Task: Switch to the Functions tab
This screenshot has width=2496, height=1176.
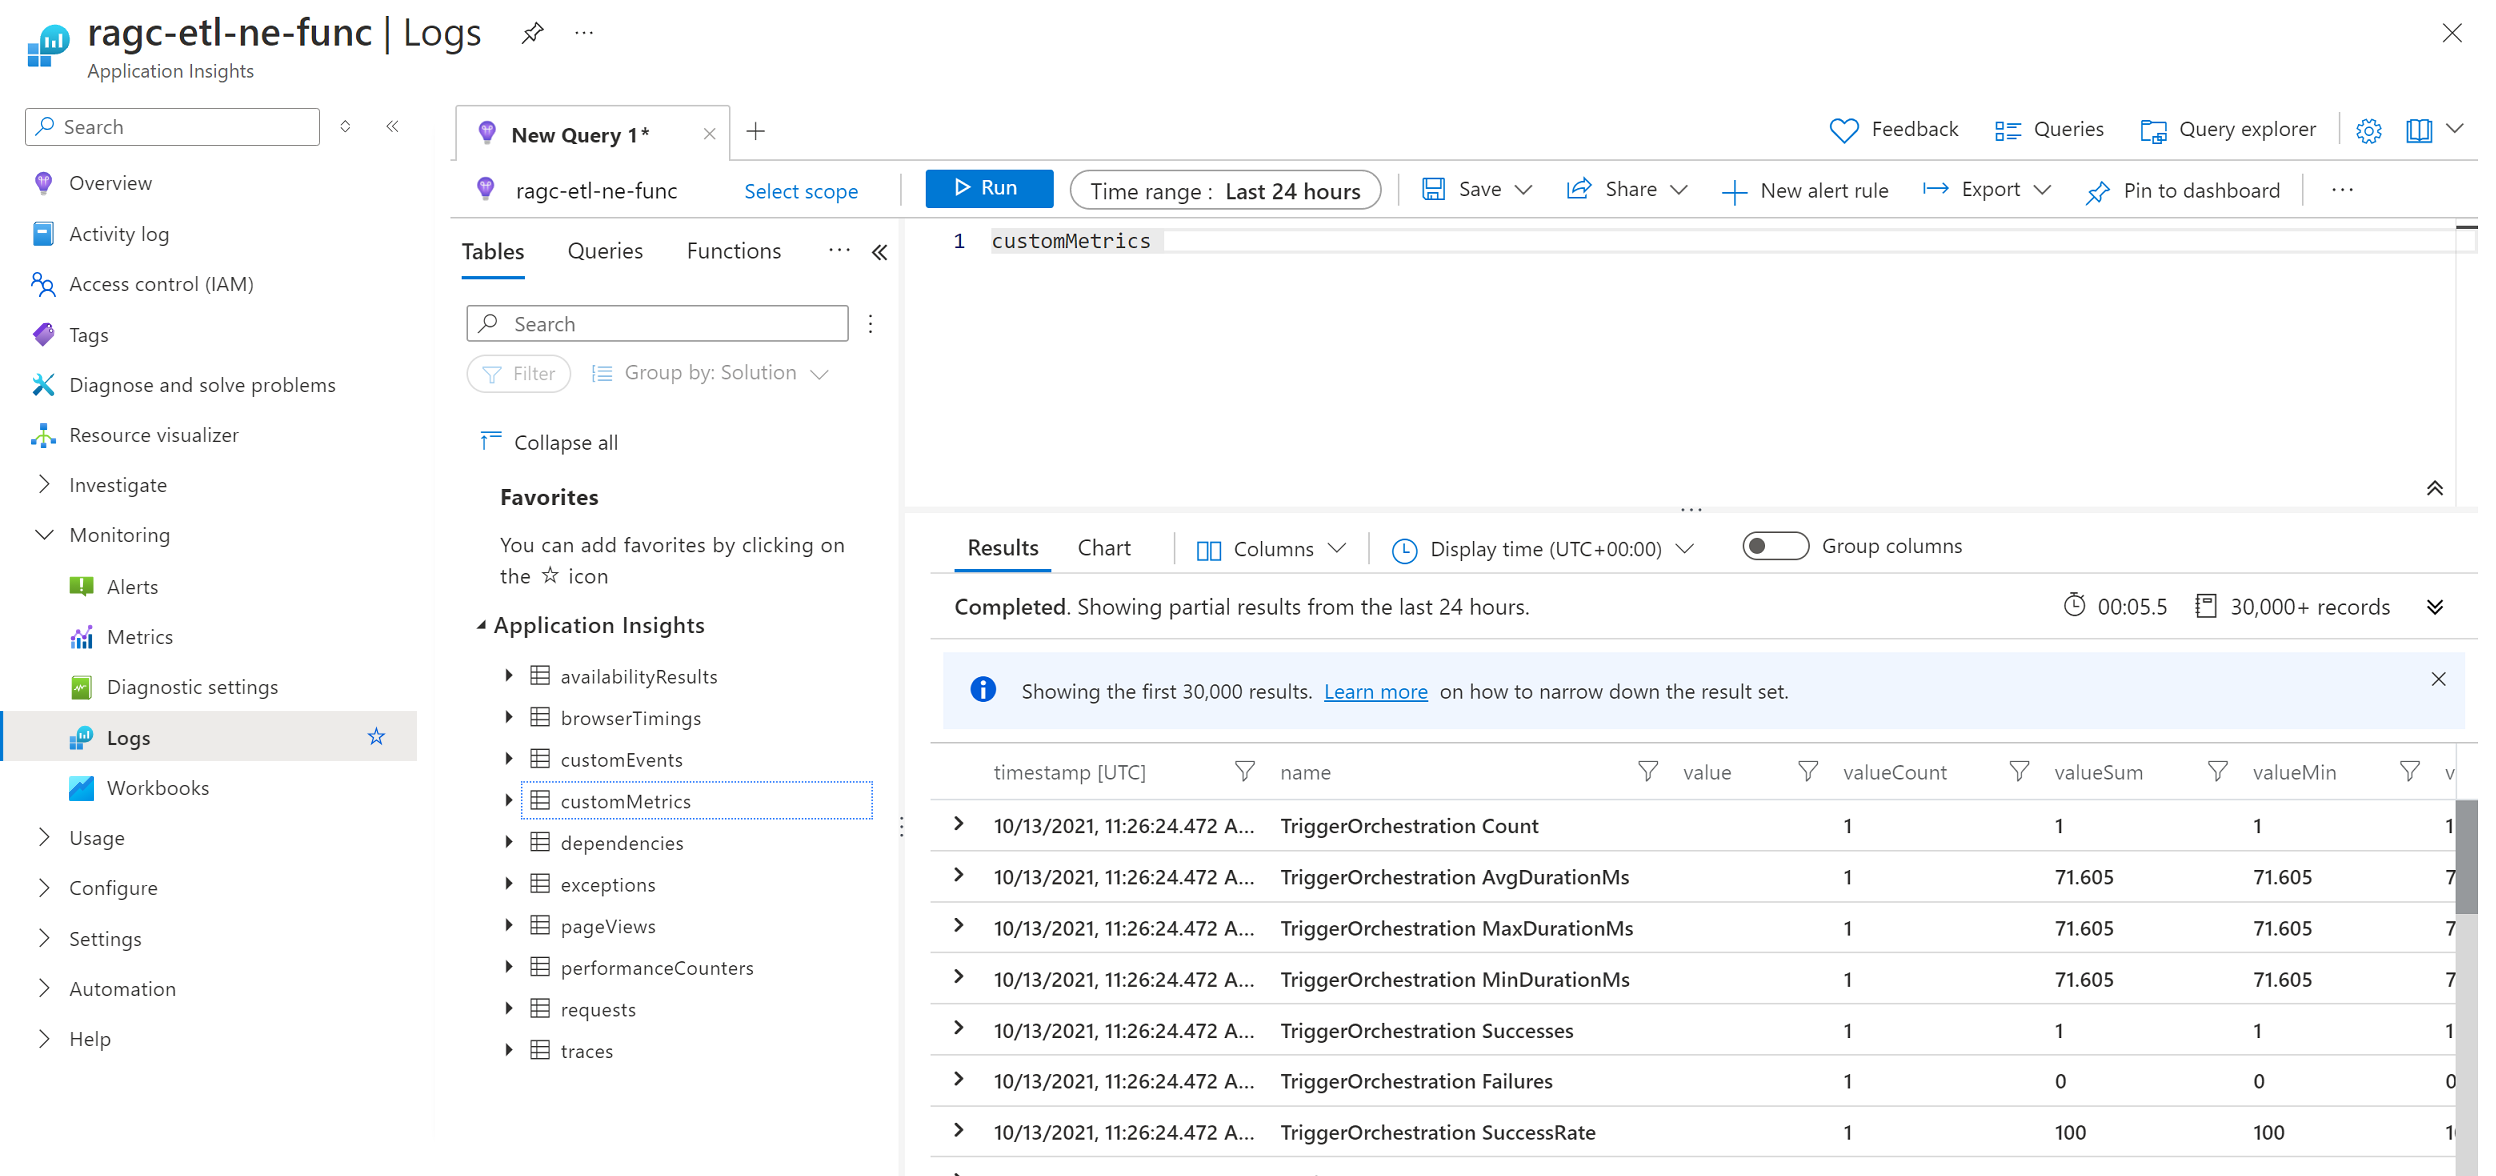Action: coord(733,251)
